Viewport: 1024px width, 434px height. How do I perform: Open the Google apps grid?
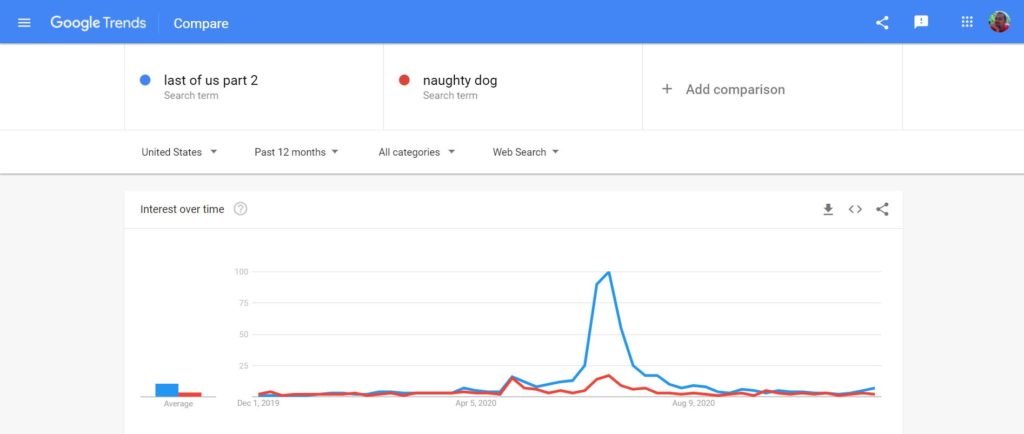point(967,22)
